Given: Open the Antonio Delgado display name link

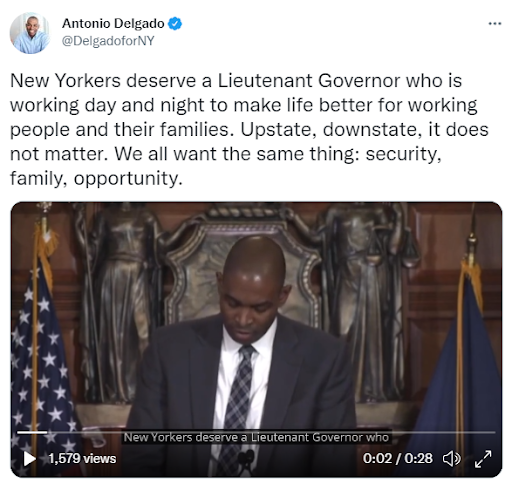Looking at the screenshot, I should (x=113, y=24).
